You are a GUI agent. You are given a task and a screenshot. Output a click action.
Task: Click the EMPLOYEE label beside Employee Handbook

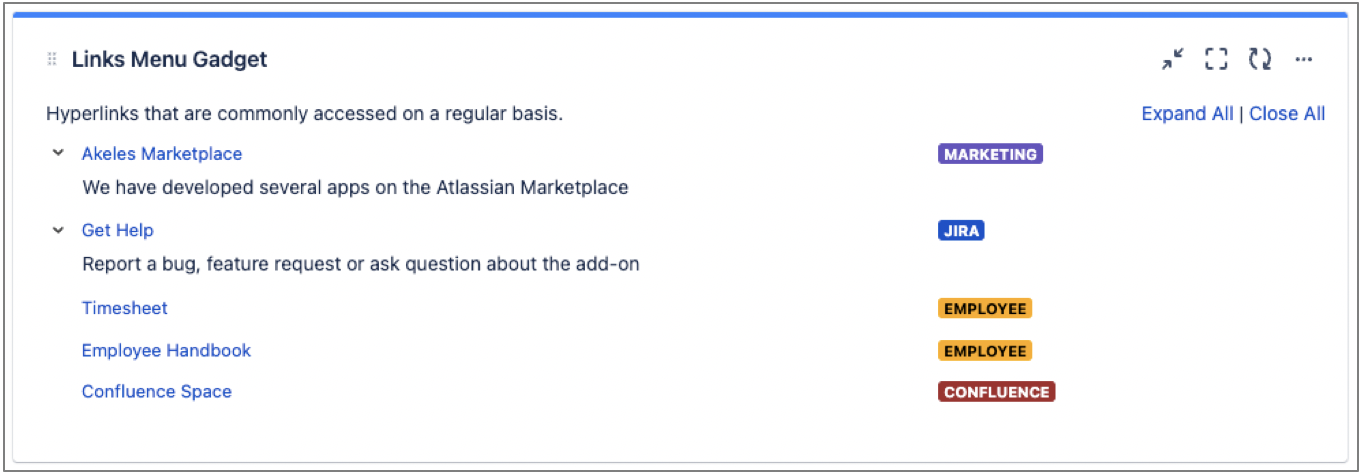click(x=985, y=351)
